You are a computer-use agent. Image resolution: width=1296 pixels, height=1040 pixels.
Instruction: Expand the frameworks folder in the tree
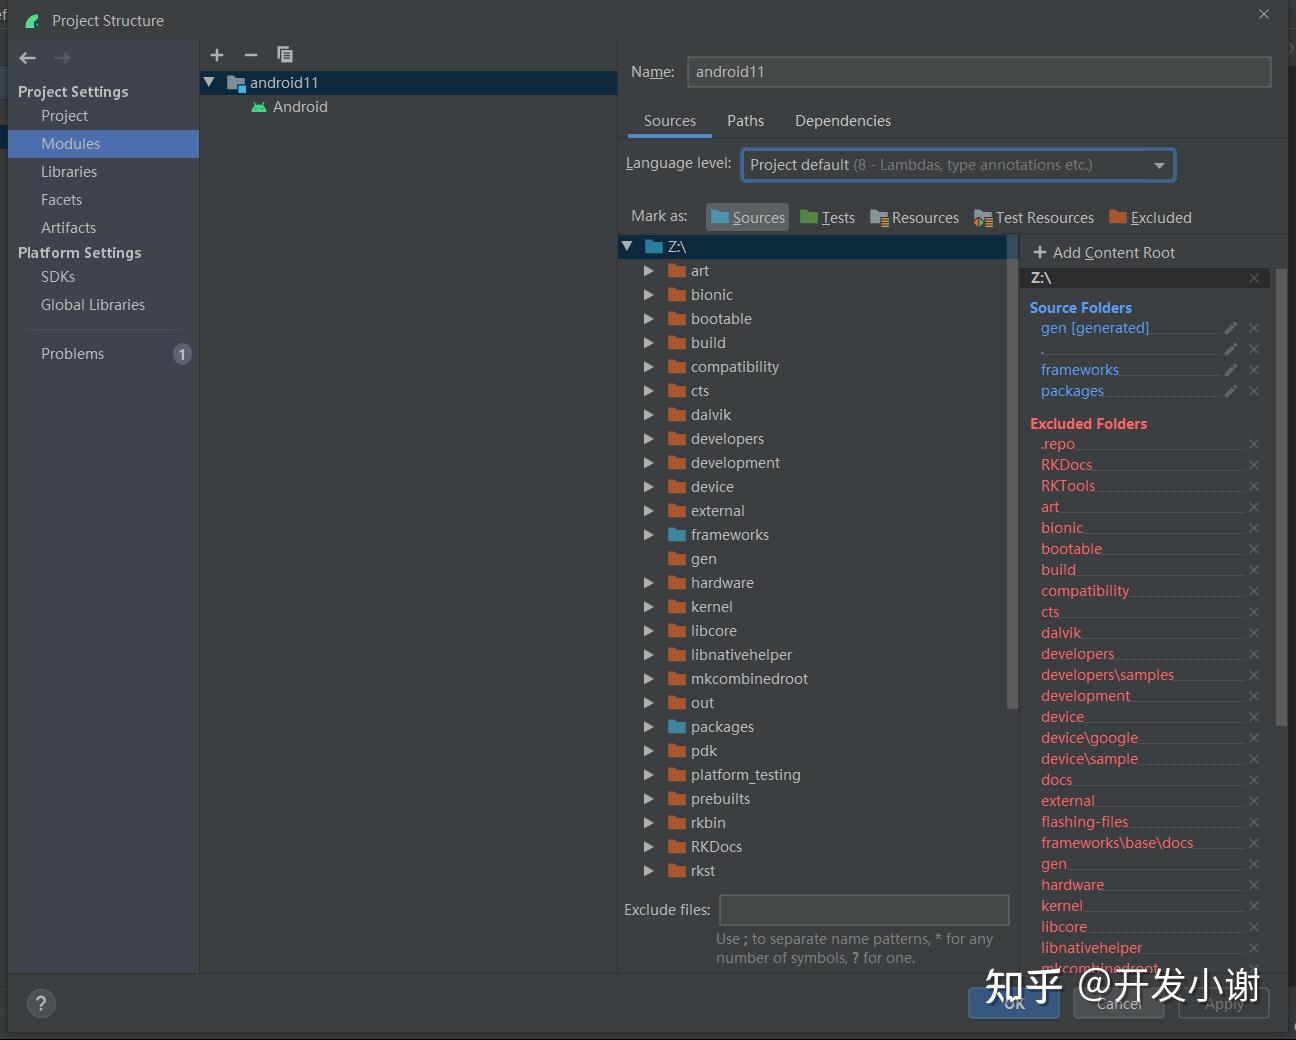649,535
